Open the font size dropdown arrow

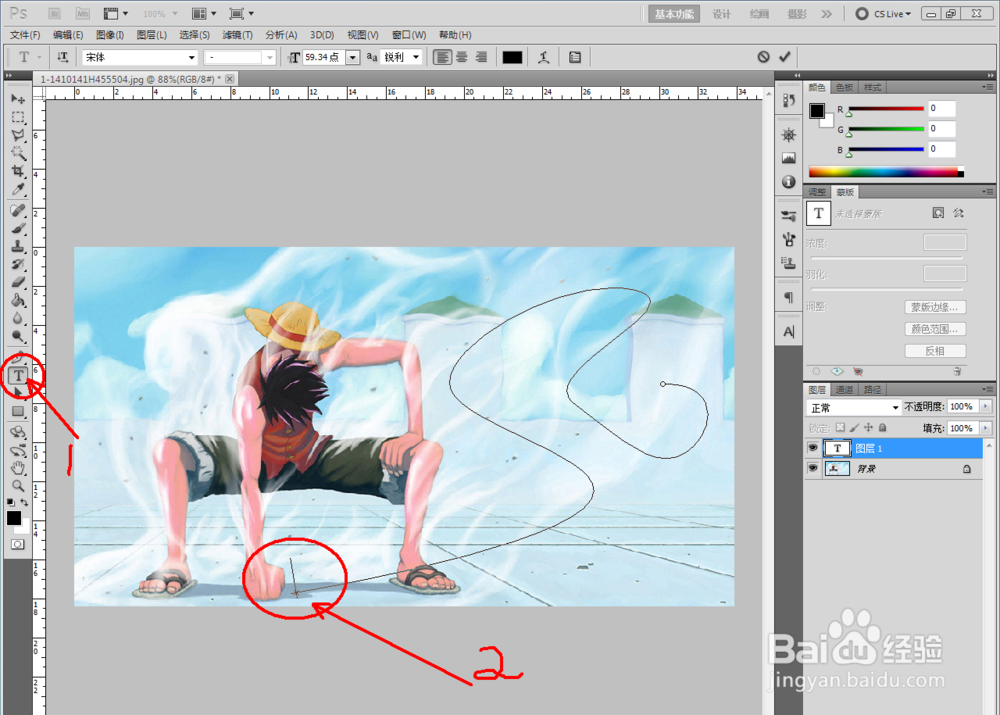[x=353, y=57]
